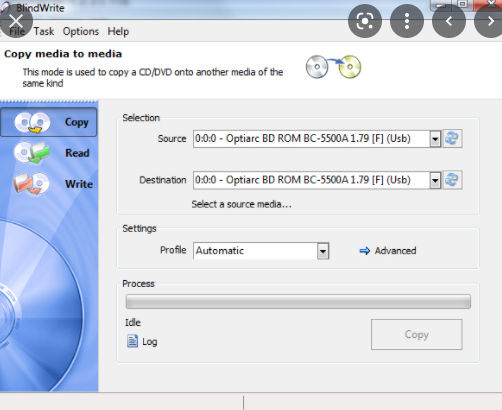The width and height of the screenshot is (502, 410).
Task: Select the Write mode disc icon
Action: point(32,184)
